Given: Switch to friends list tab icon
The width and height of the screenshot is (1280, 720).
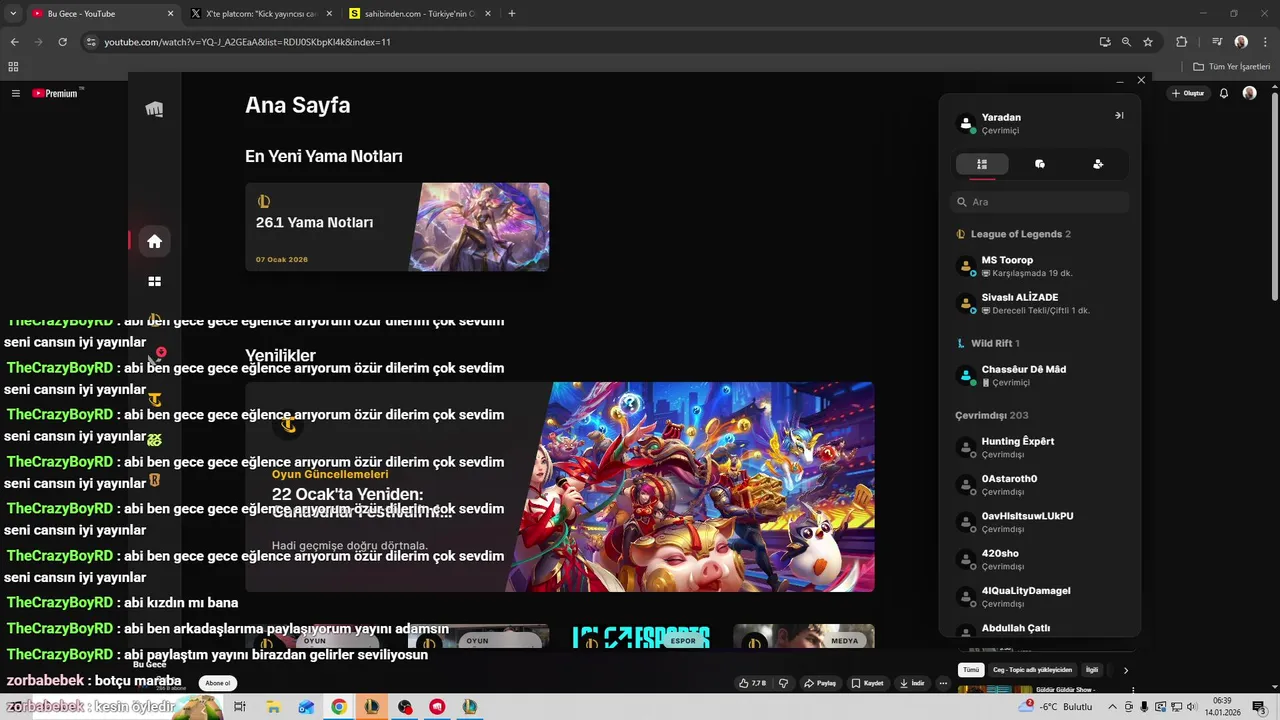Looking at the screenshot, I should point(982,164).
